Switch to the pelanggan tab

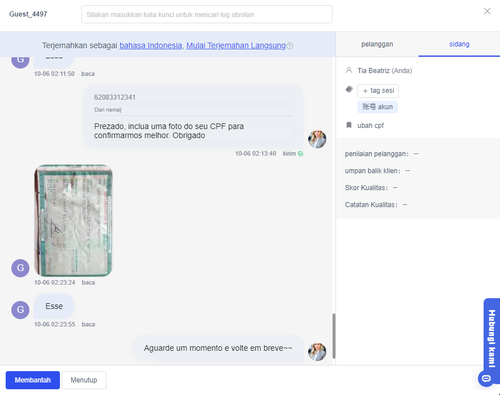pos(377,44)
